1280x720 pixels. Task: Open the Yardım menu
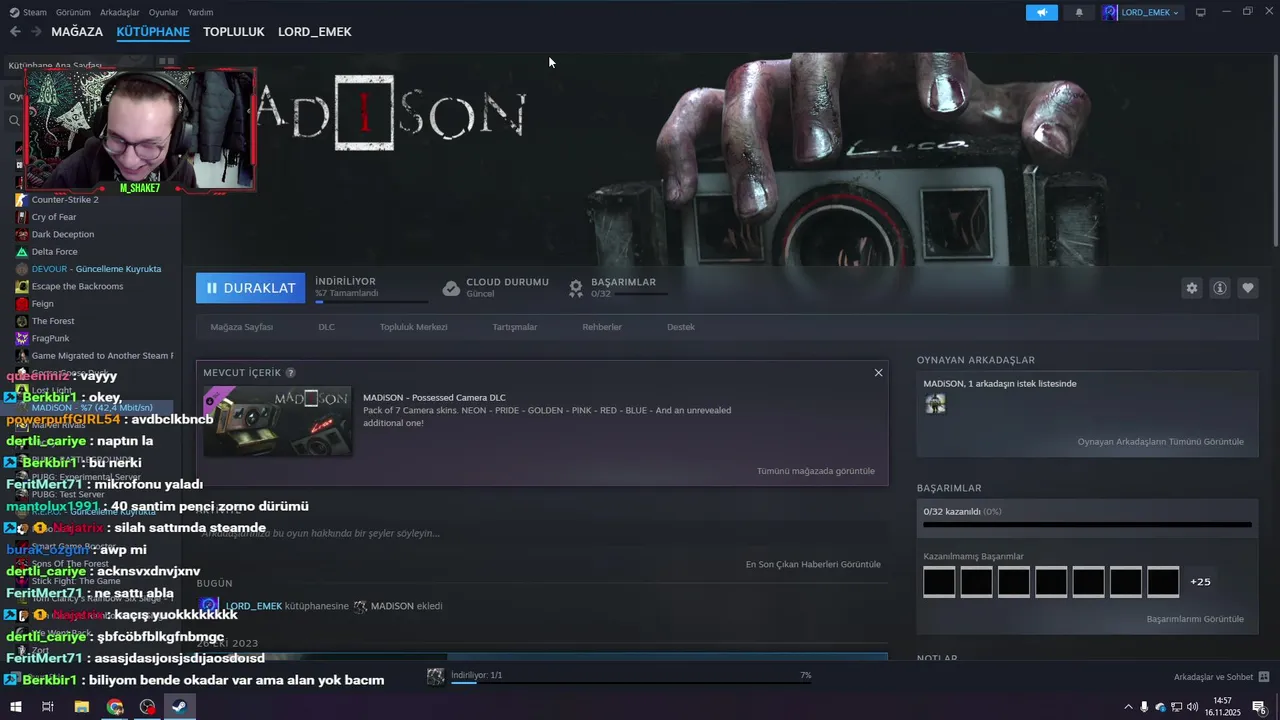point(200,12)
